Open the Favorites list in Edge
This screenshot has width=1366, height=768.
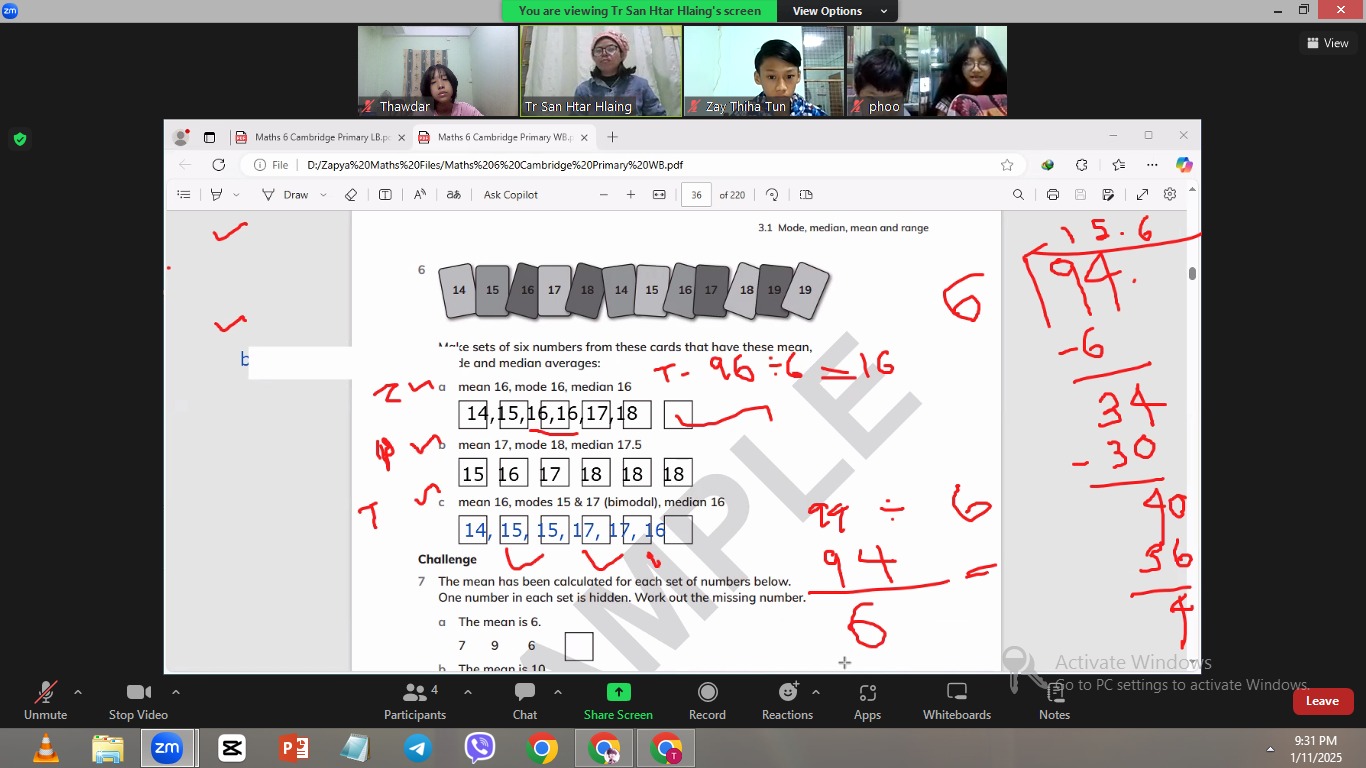pos(1118,165)
